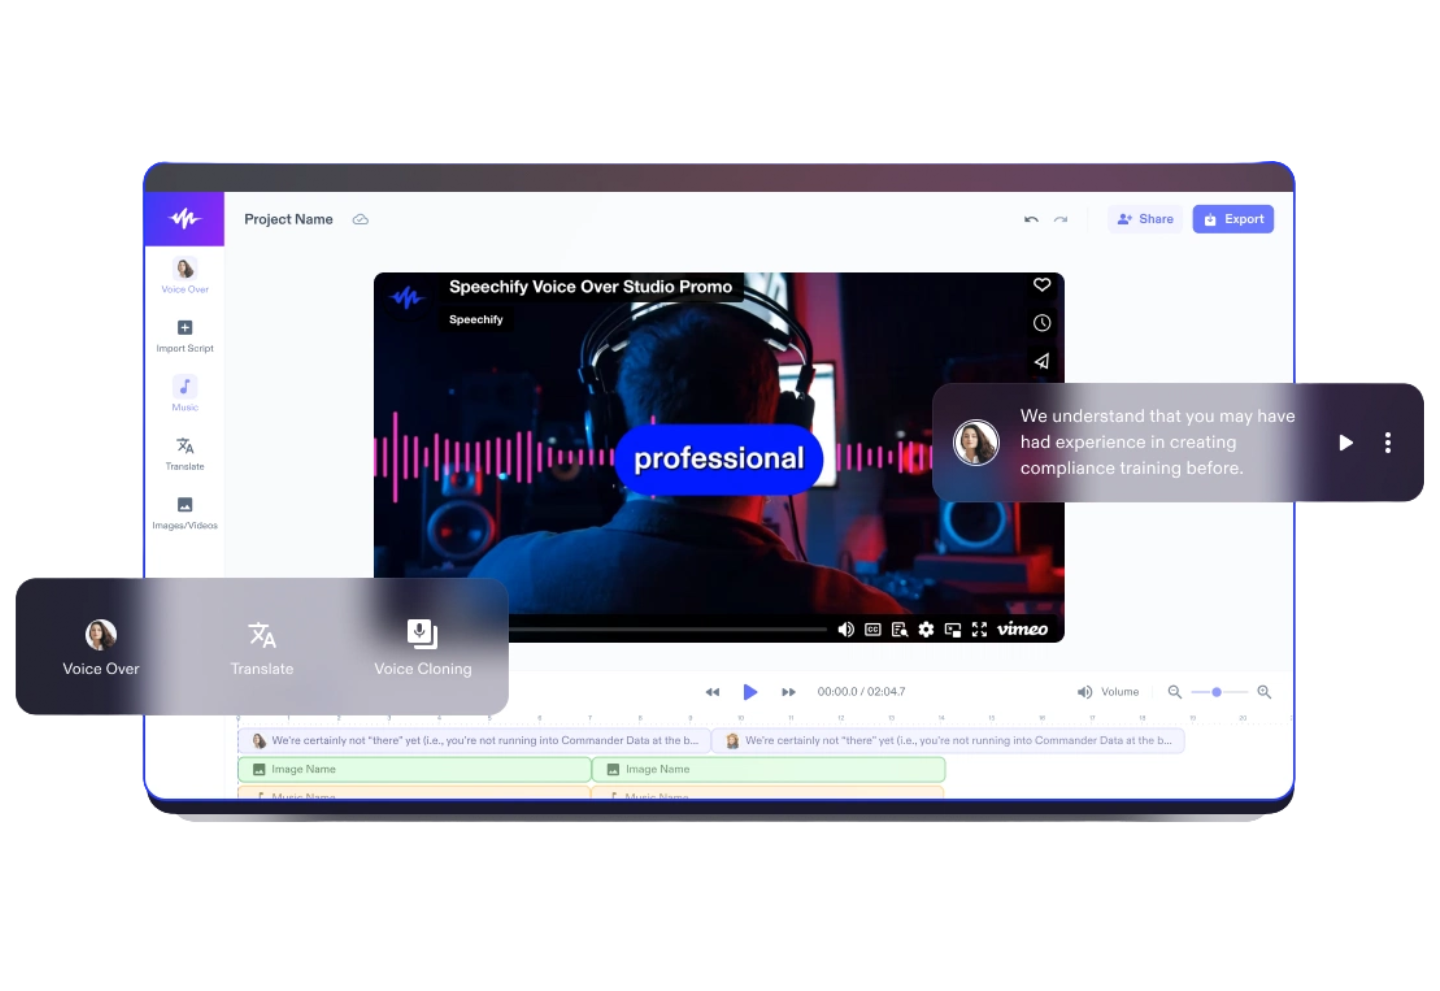Click the paper plane share icon on video
1440x991 pixels.
(1042, 361)
